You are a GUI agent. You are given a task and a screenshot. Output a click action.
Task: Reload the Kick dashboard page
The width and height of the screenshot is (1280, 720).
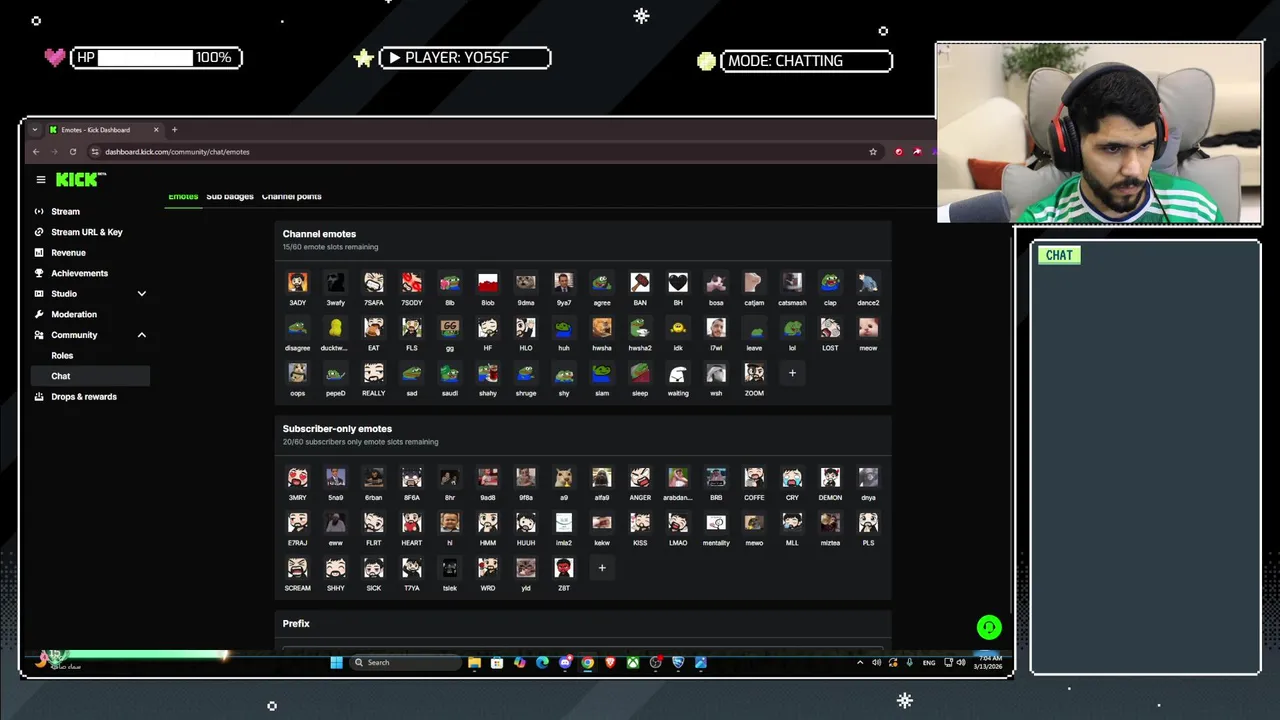pyautogui.click(x=73, y=152)
